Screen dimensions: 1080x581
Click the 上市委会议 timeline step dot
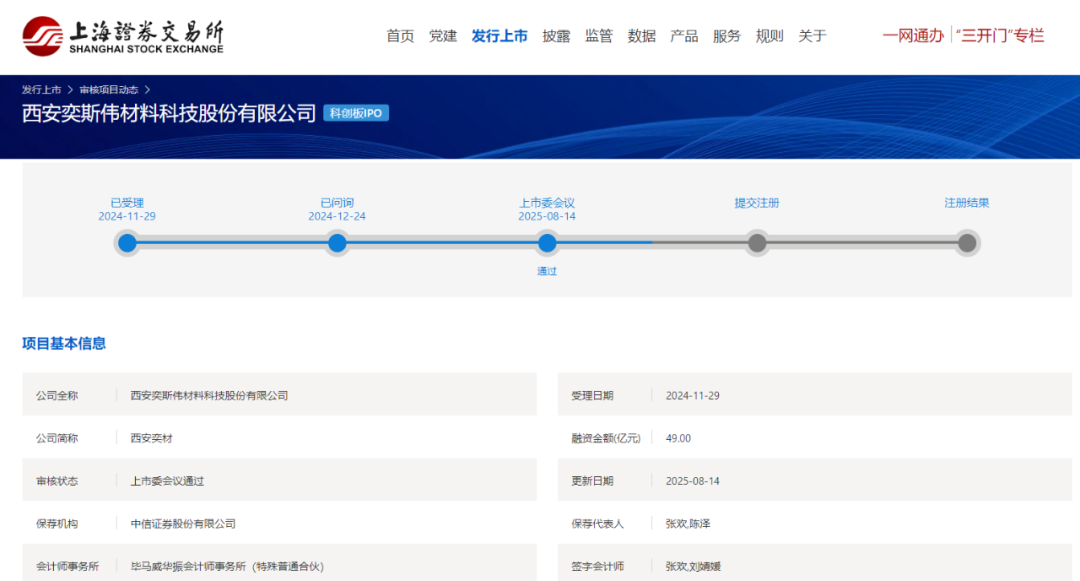click(547, 243)
